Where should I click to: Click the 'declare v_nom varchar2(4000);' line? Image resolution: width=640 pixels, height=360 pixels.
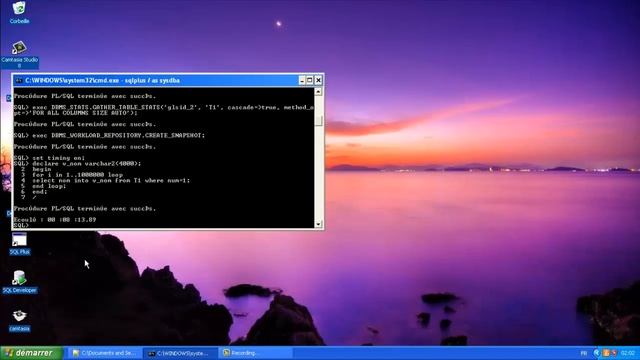(78, 163)
